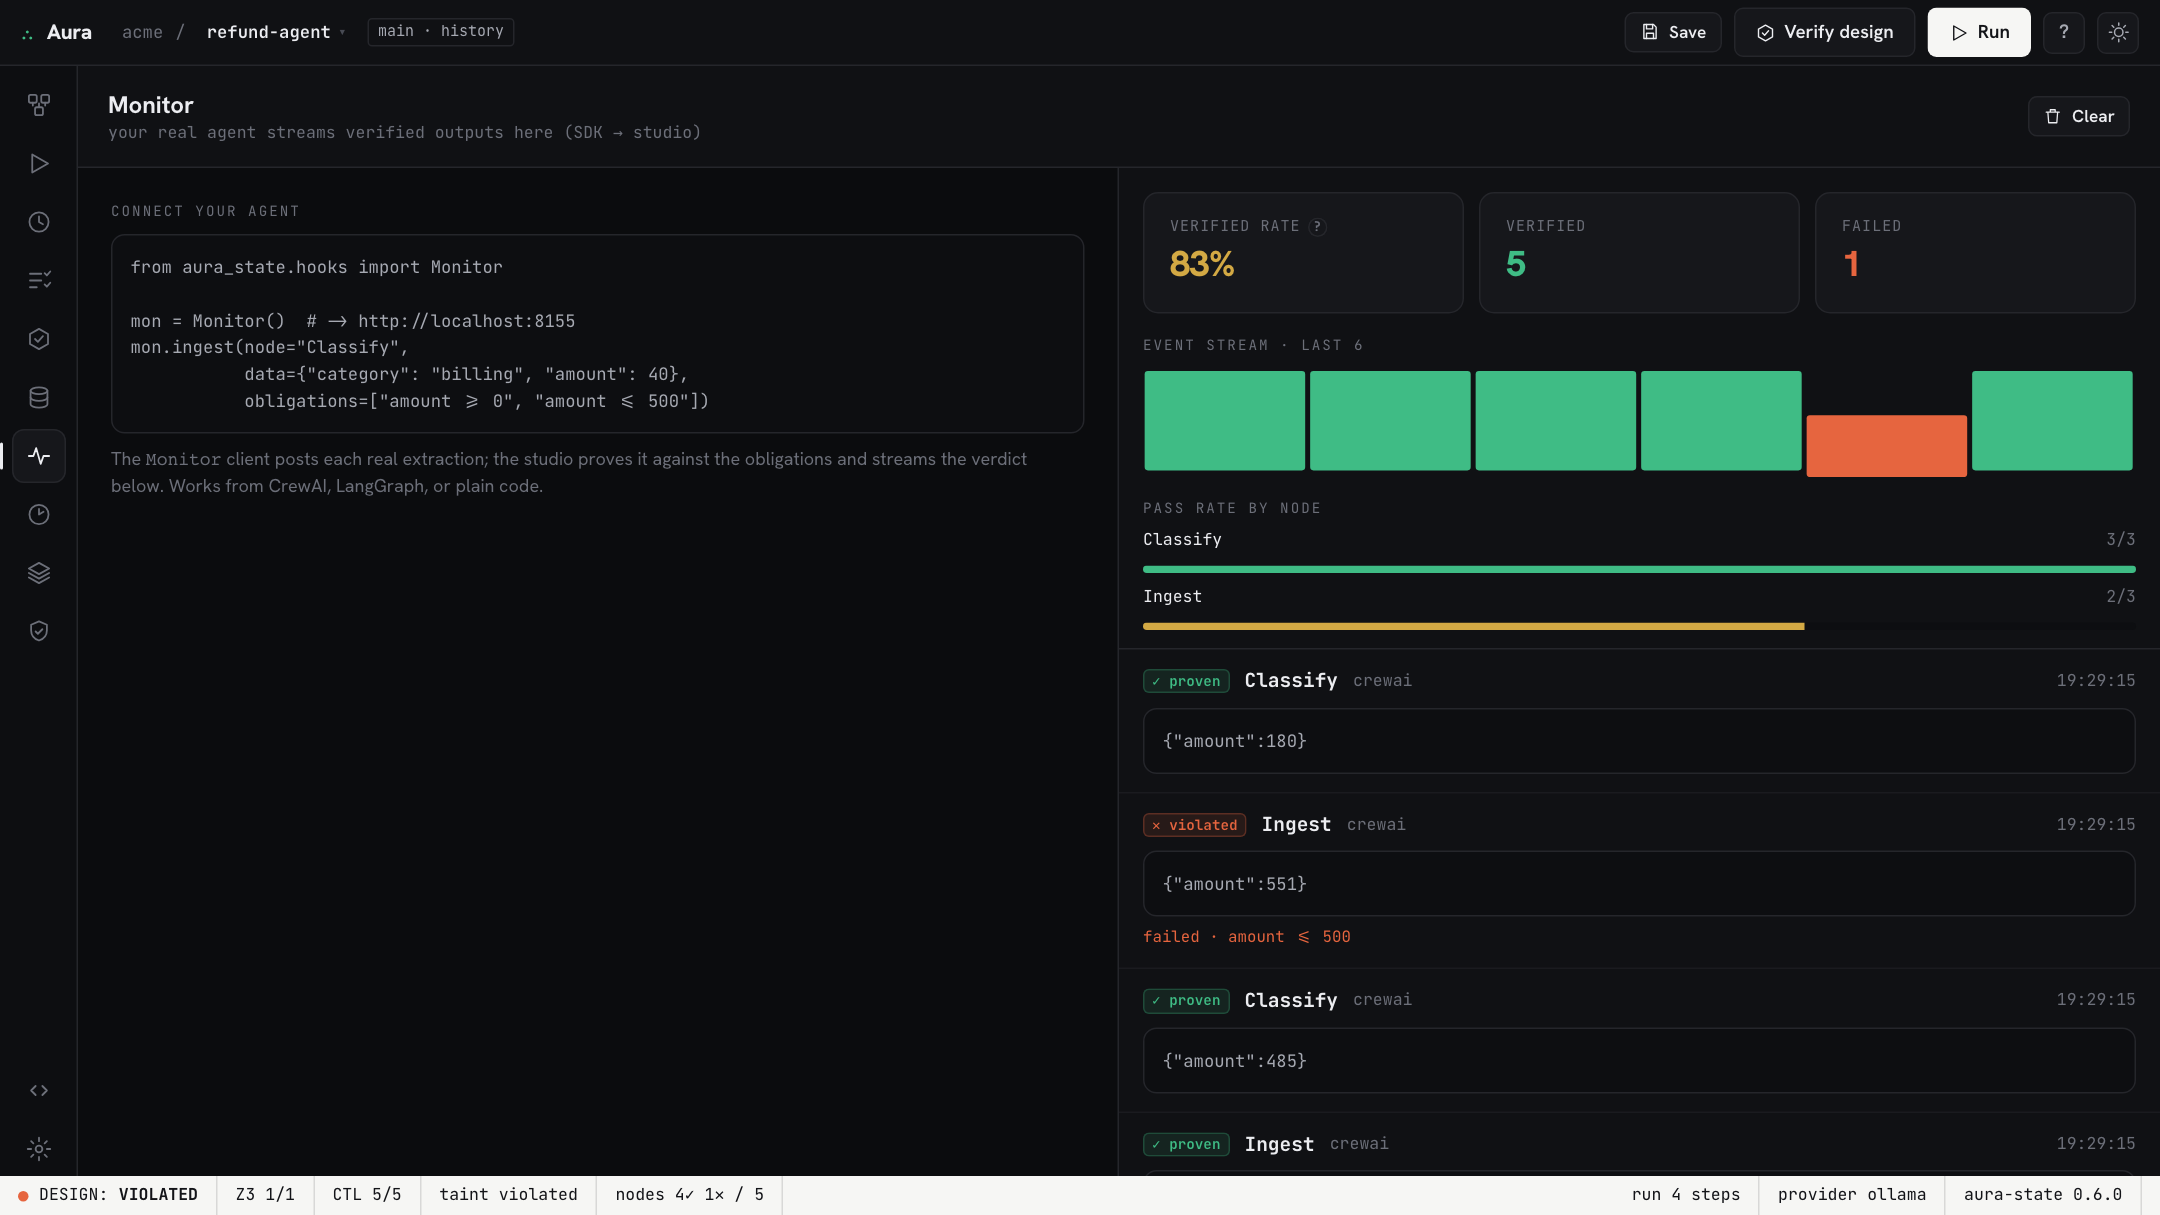Open the gauge timer sidebar icon
2160x1215 pixels.
[39, 514]
